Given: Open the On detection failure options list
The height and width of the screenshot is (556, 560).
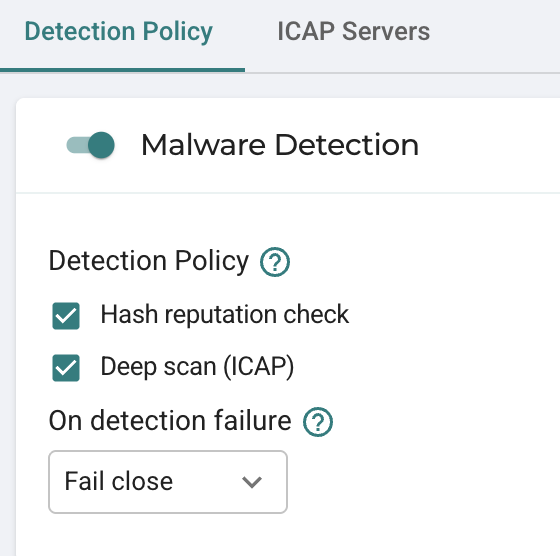Looking at the screenshot, I should pyautogui.click(x=168, y=482).
